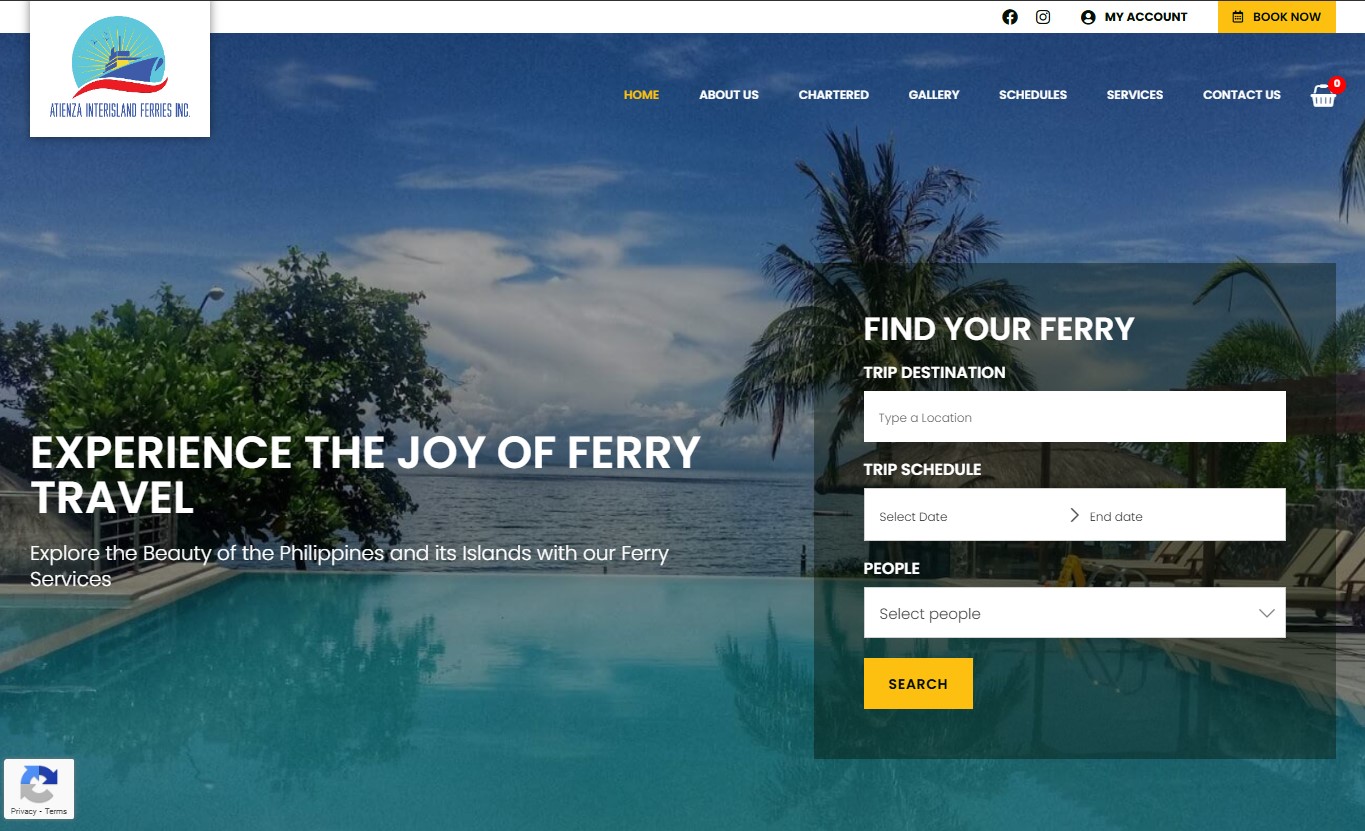Navigate to the Chartered page
Viewport: 1365px width, 831px height.
coord(834,95)
